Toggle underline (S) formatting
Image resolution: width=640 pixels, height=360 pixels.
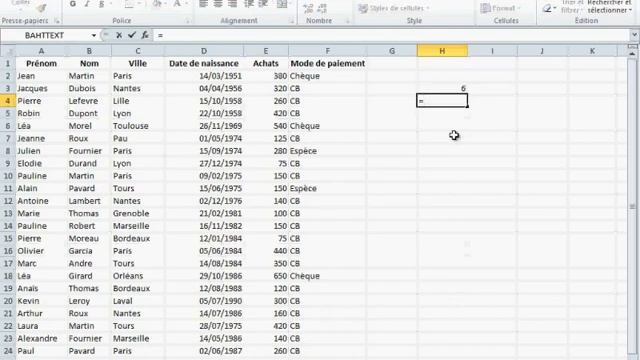(x=101, y=4)
